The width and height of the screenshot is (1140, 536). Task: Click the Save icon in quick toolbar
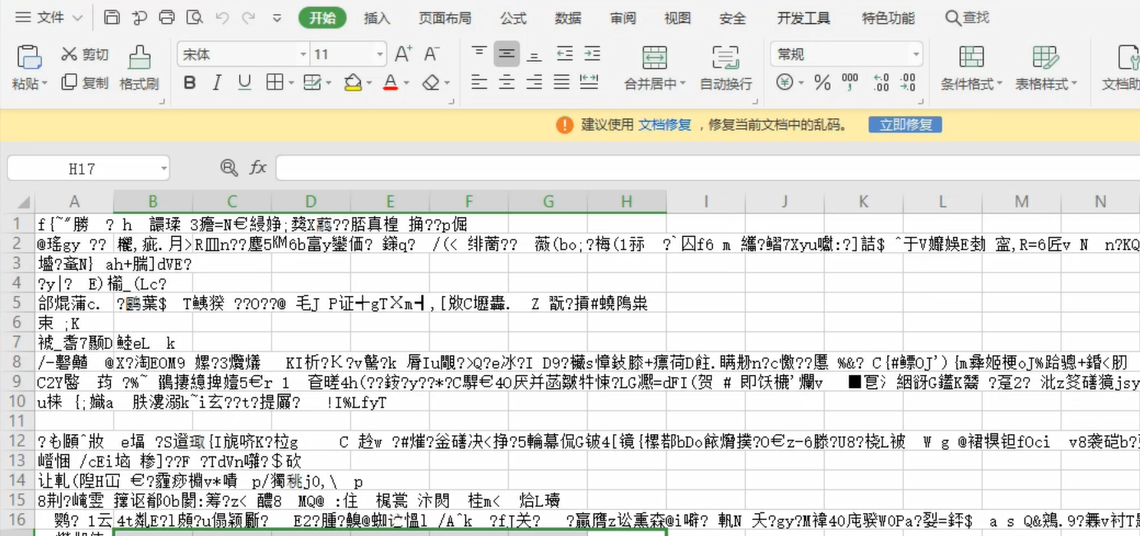tap(112, 18)
